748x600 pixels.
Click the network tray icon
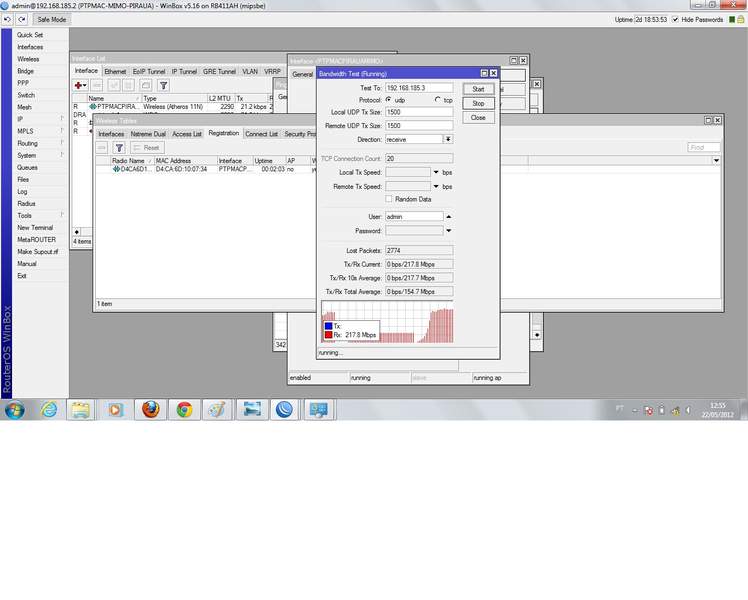pyautogui.click(x=675, y=410)
